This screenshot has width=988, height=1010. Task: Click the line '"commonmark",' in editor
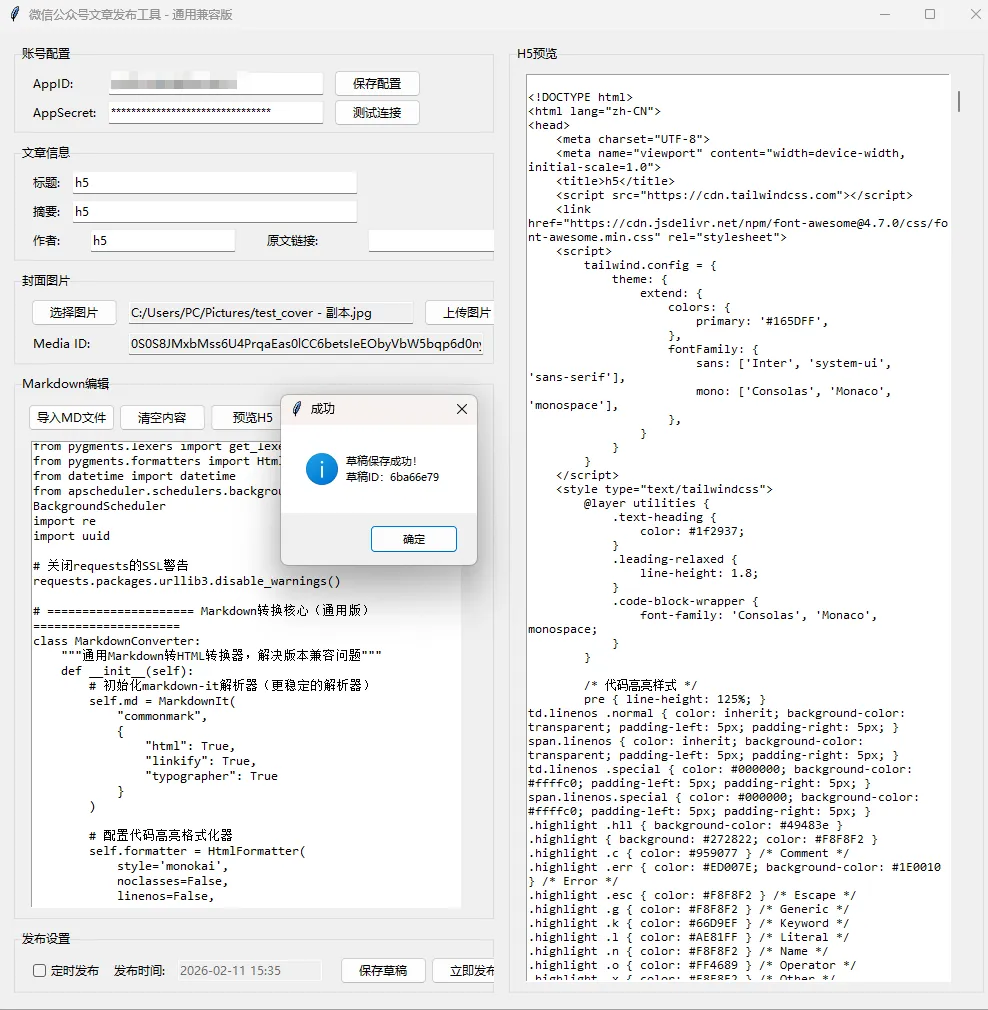(x=162, y=716)
